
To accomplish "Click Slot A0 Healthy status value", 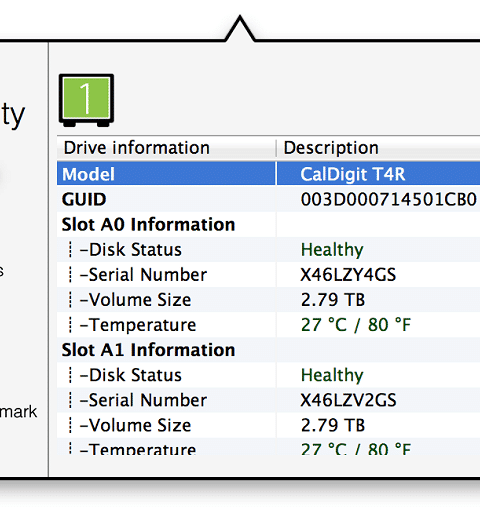I will [x=332, y=250].
